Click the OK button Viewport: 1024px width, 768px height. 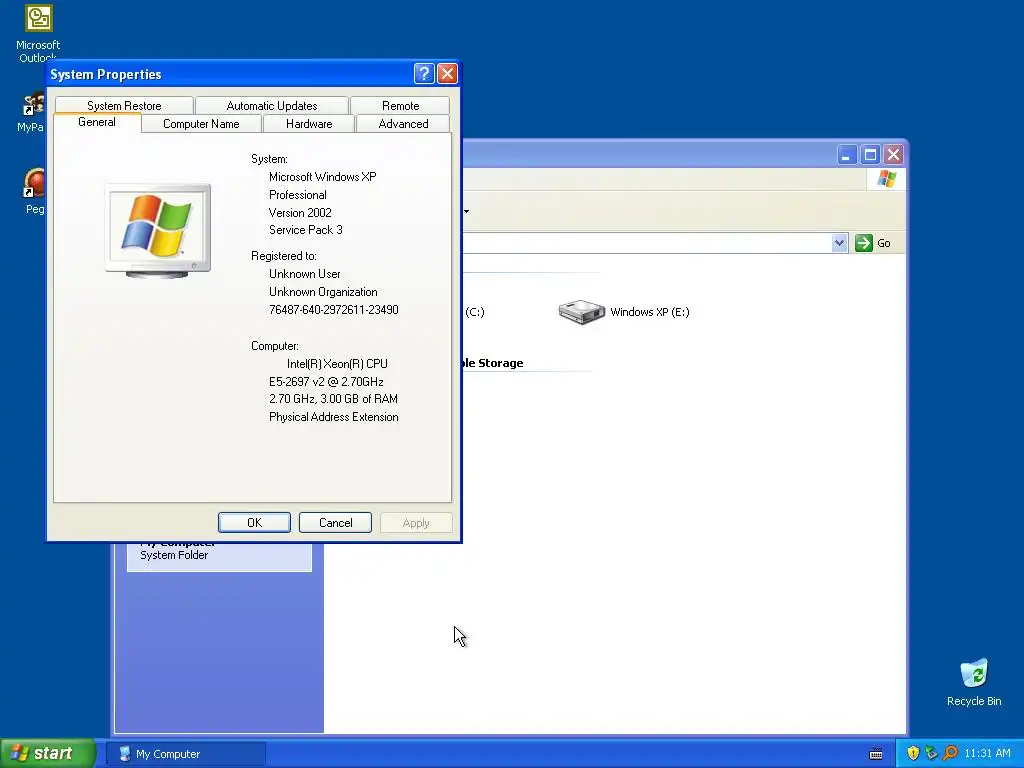pyautogui.click(x=254, y=522)
